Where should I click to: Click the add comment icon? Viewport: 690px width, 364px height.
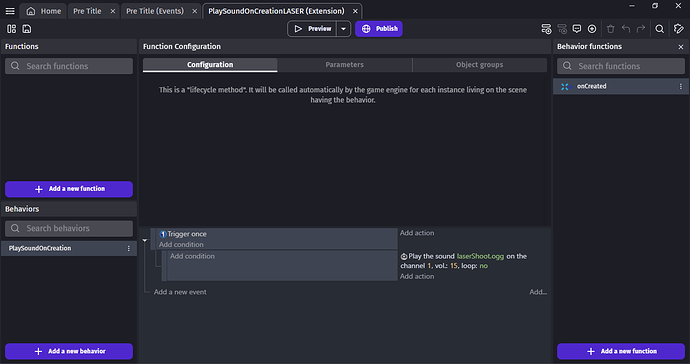point(576,29)
